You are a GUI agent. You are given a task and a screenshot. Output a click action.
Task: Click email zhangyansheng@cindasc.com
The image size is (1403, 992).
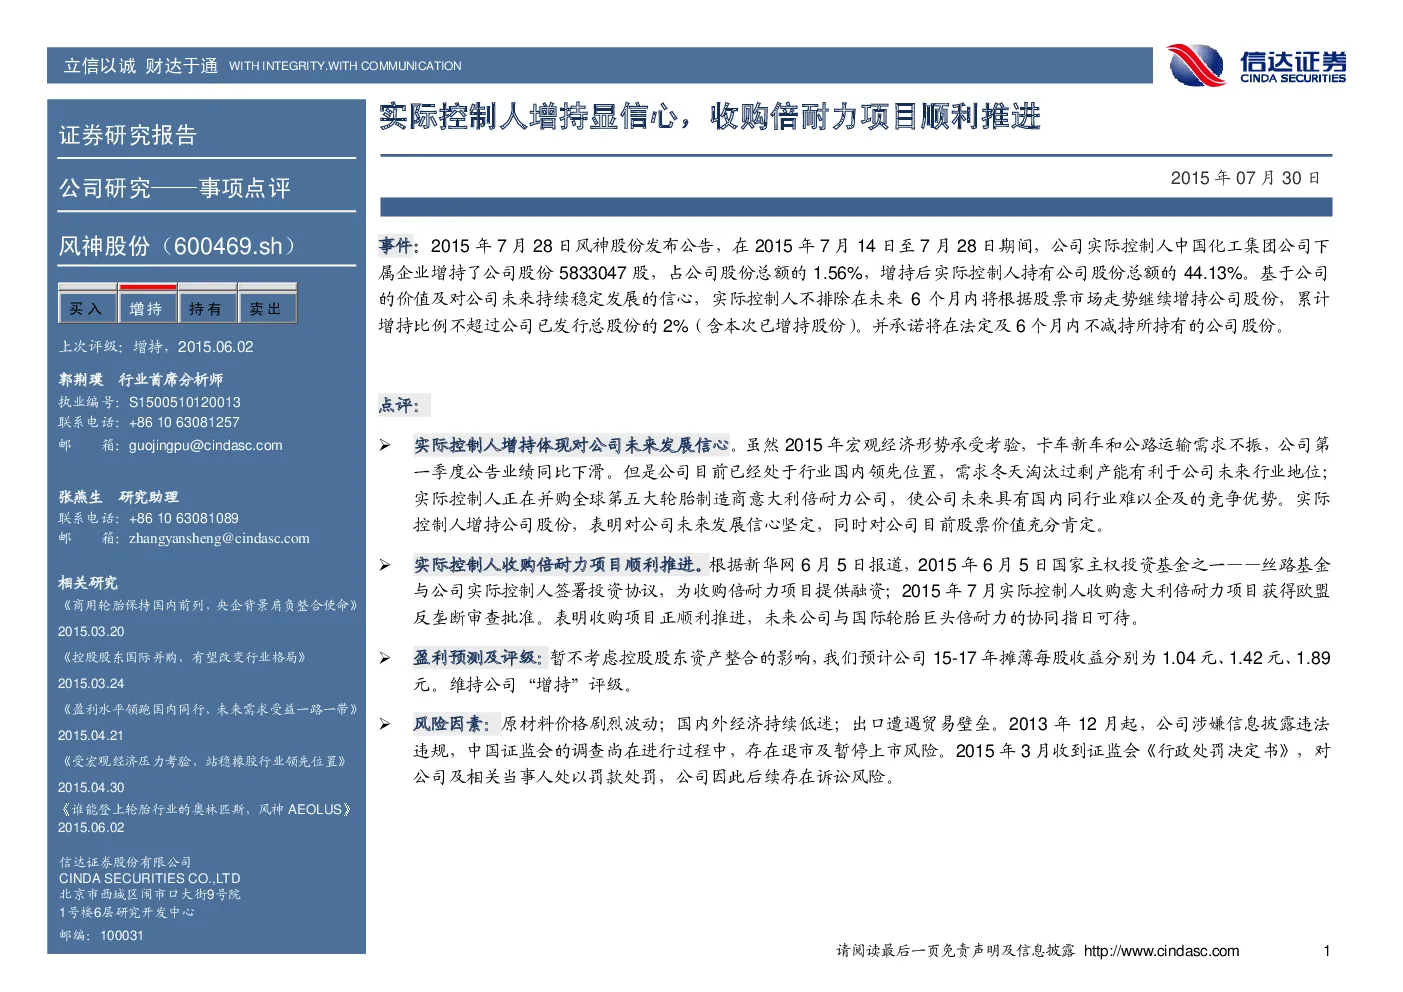tap(219, 538)
